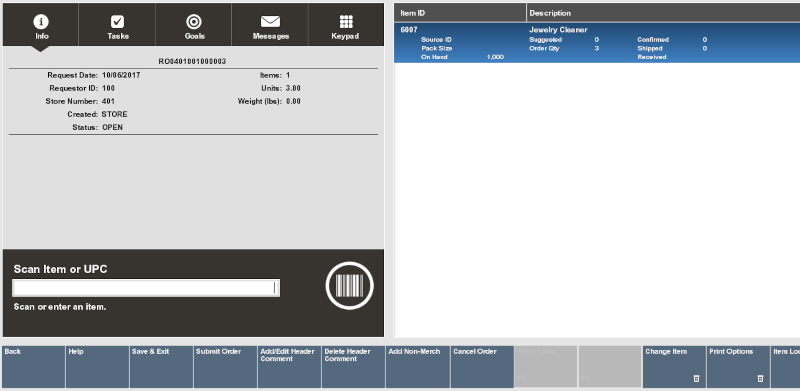This screenshot has width=800, height=391.
Task: Click the Item ID column header
Action: click(x=460, y=13)
